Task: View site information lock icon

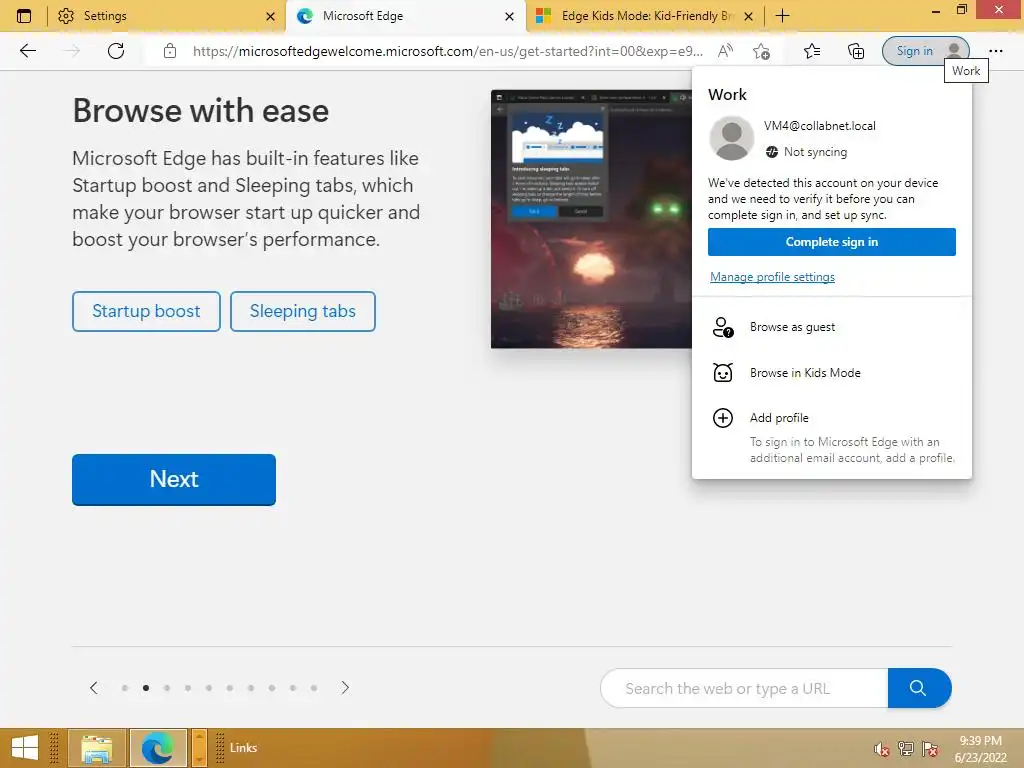Action: coord(170,51)
